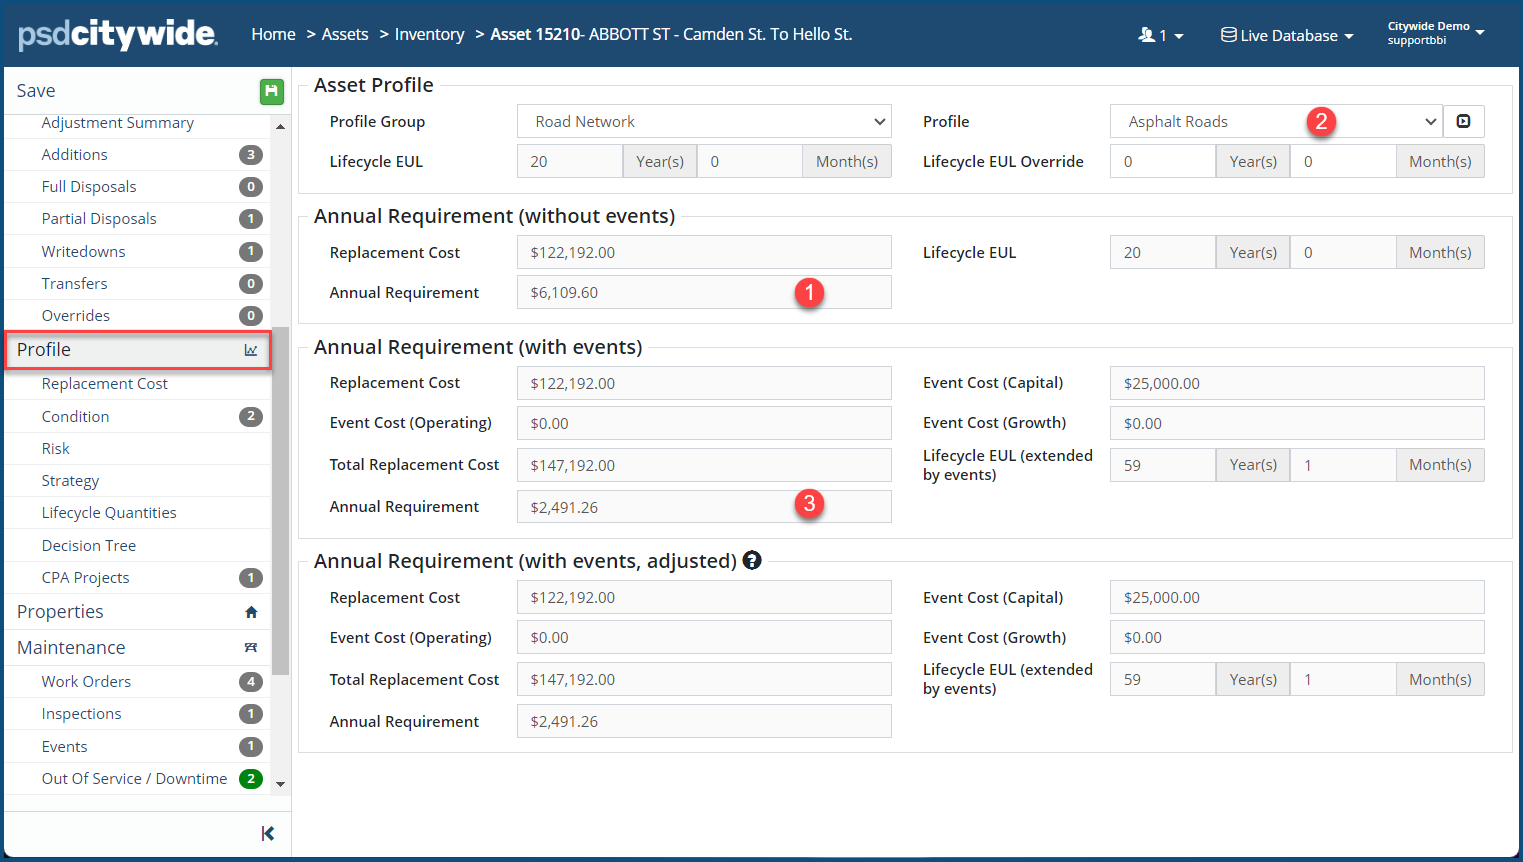Click the Properties home icon
Screen dimensions: 1523x862
[251, 612]
